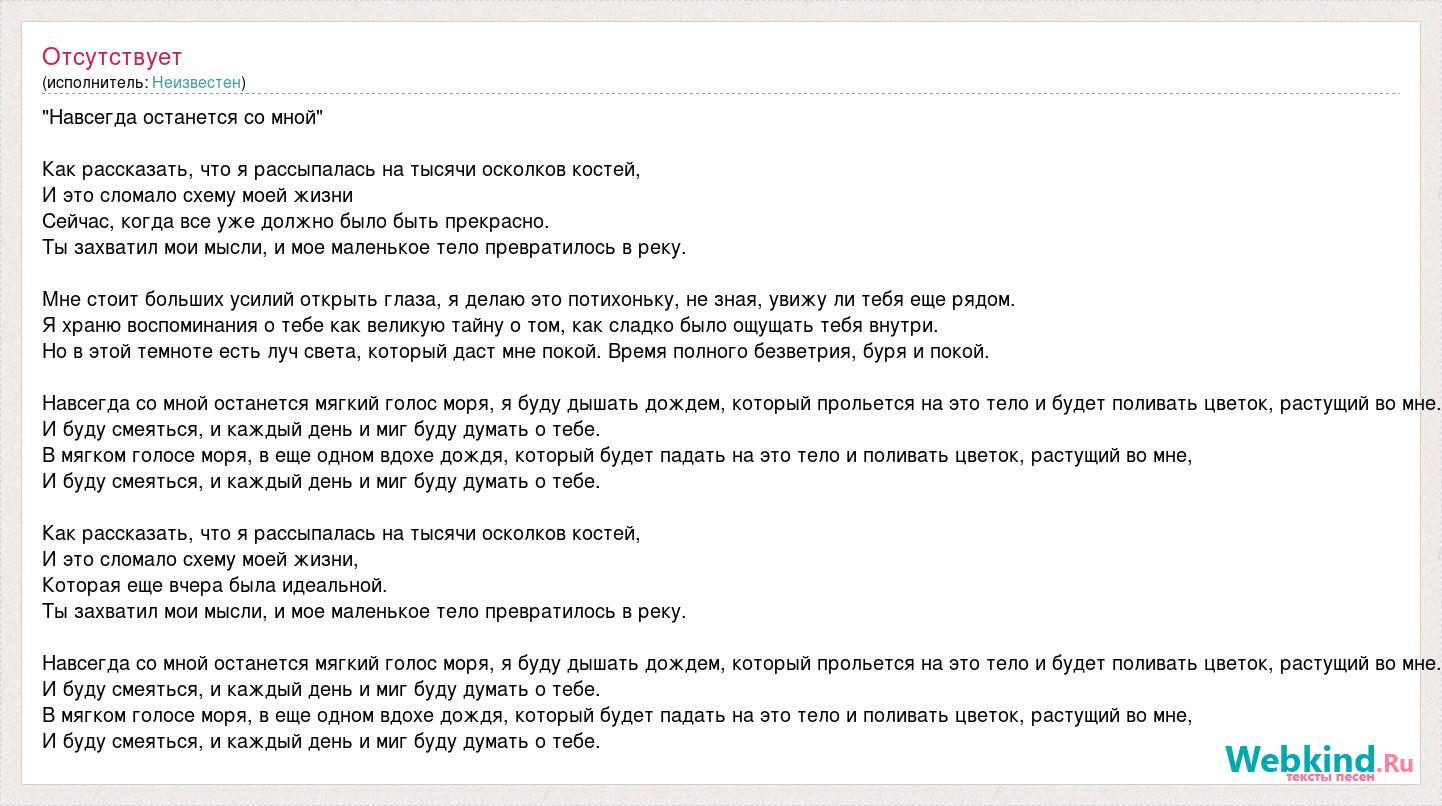
Task: Click the Отсутствует song title
Action: (x=112, y=56)
